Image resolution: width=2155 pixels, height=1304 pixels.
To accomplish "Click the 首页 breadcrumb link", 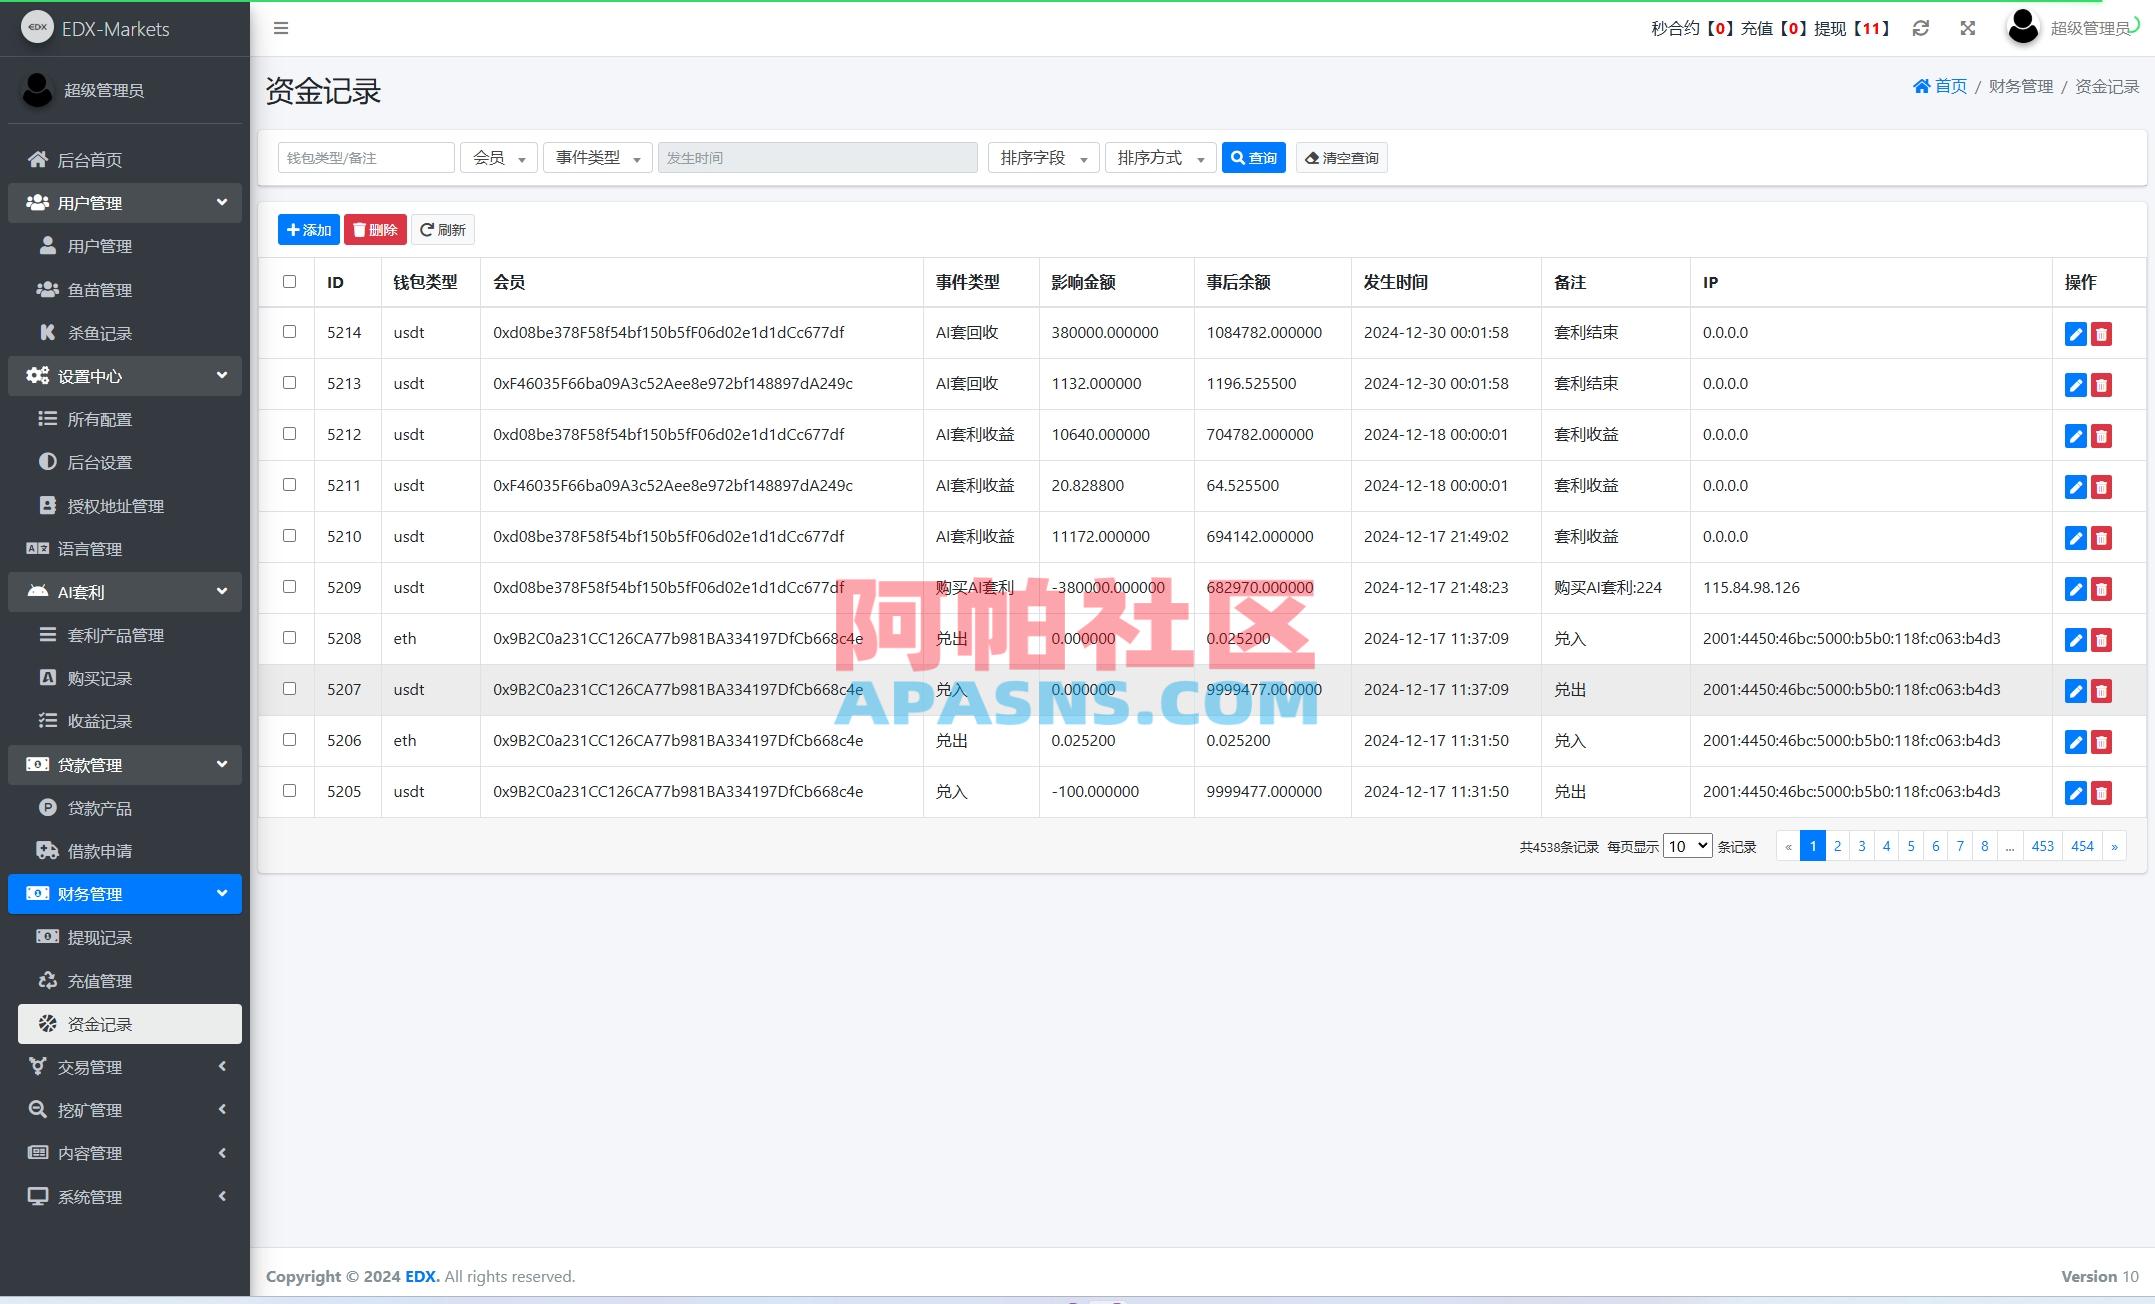I will pyautogui.click(x=1946, y=86).
